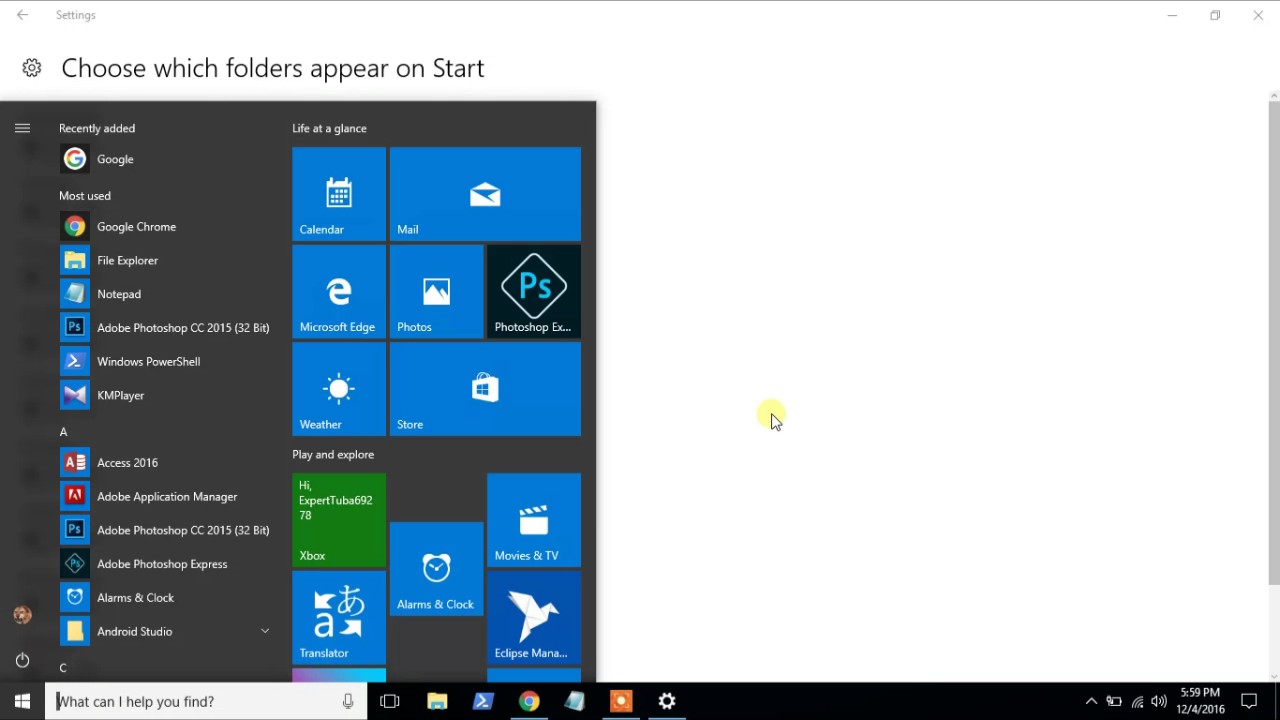1280x720 pixels.
Task: Open Google from Recently added
Action: (165, 159)
